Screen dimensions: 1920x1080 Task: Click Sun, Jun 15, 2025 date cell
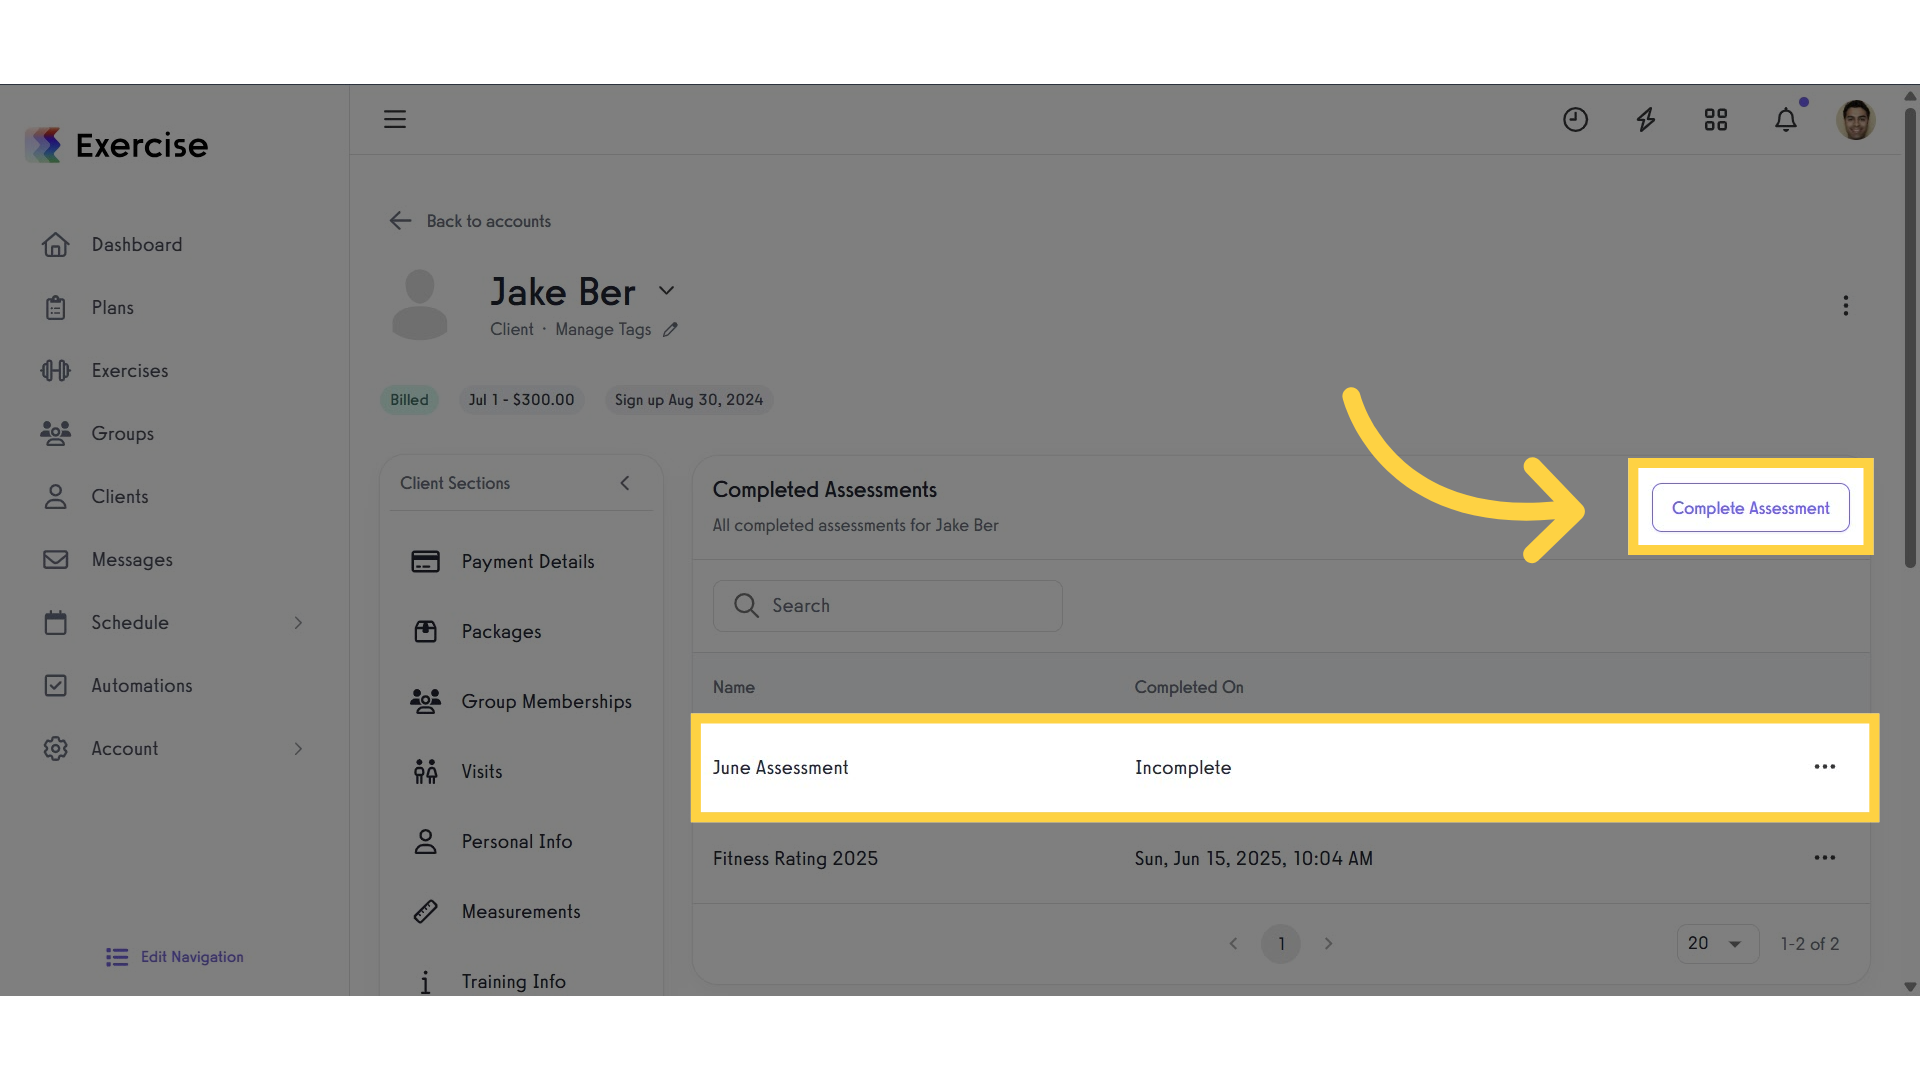(x=1253, y=859)
